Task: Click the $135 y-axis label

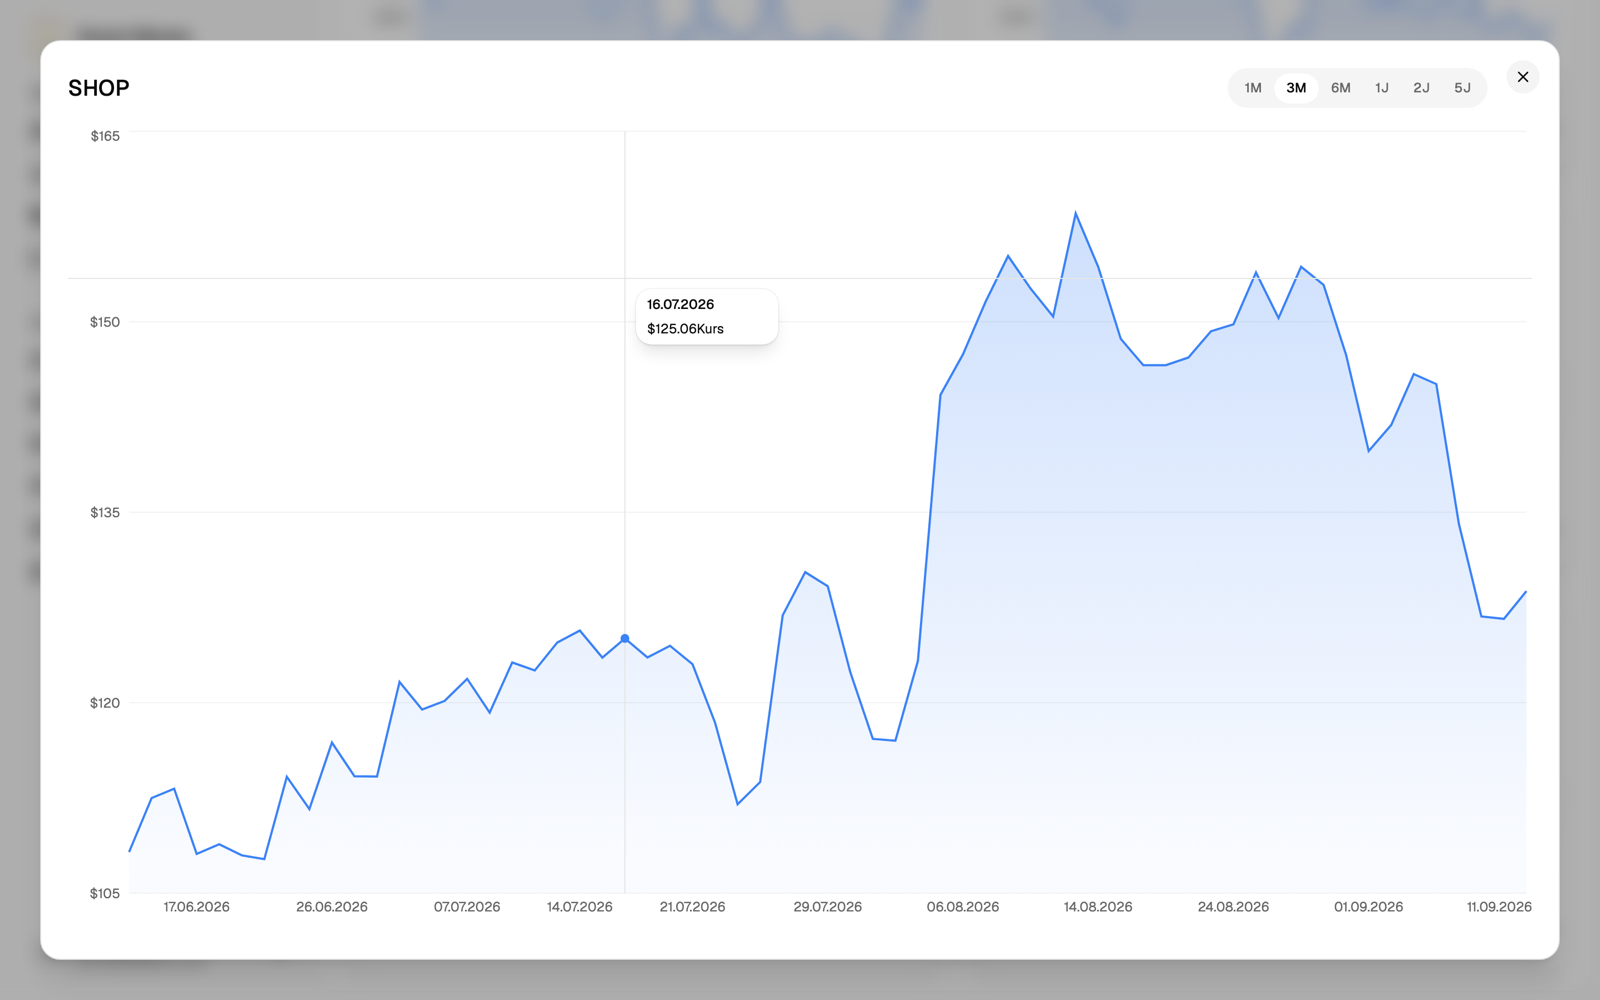Action: [x=105, y=512]
